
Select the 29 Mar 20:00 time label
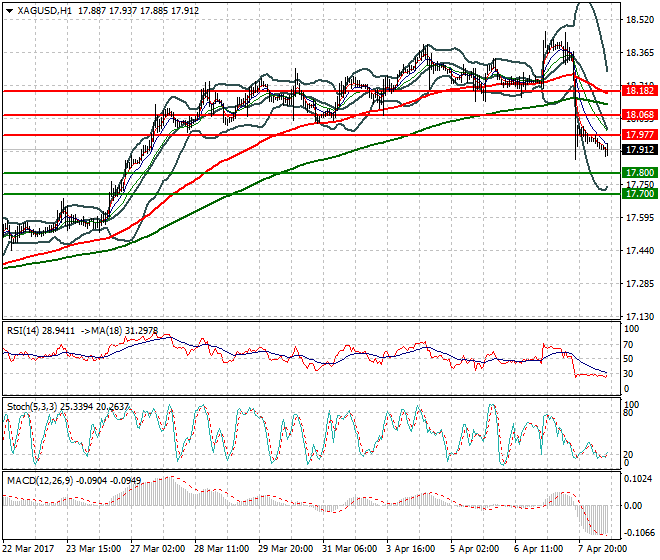pyautogui.click(x=286, y=549)
